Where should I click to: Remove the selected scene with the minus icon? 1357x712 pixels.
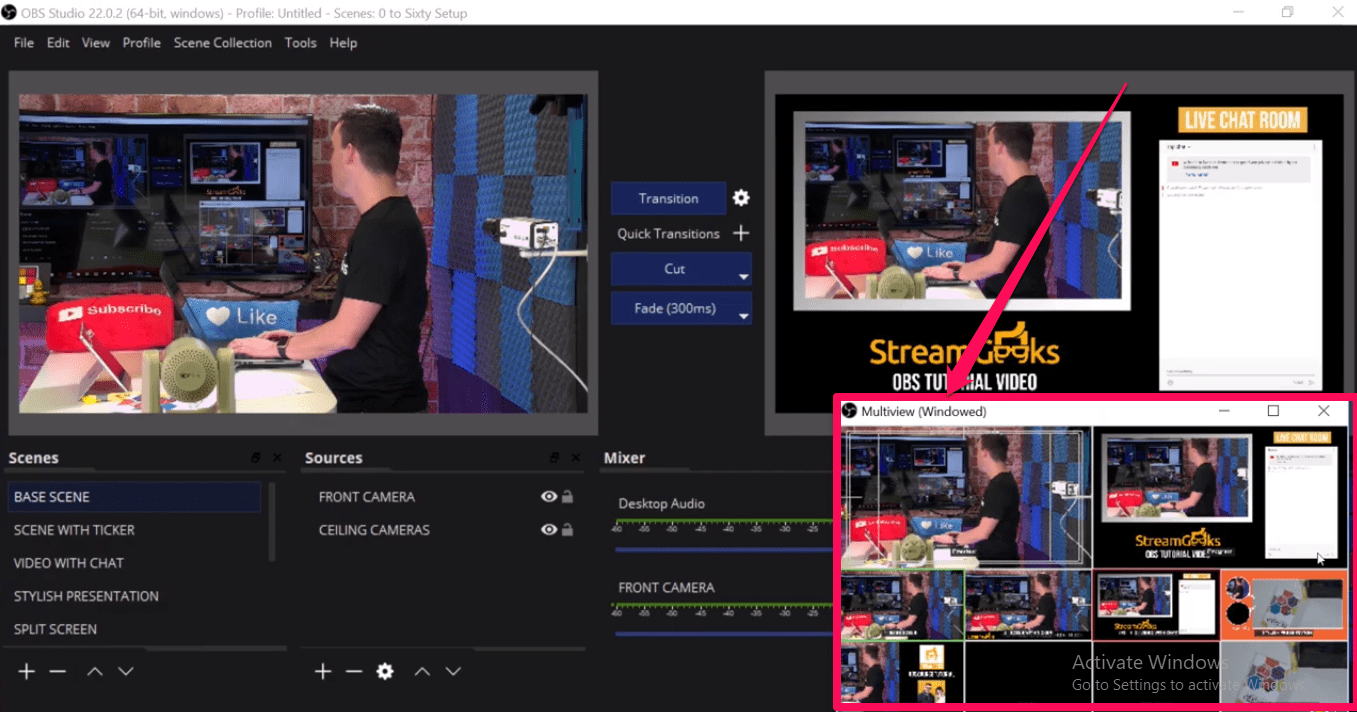coord(57,671)
